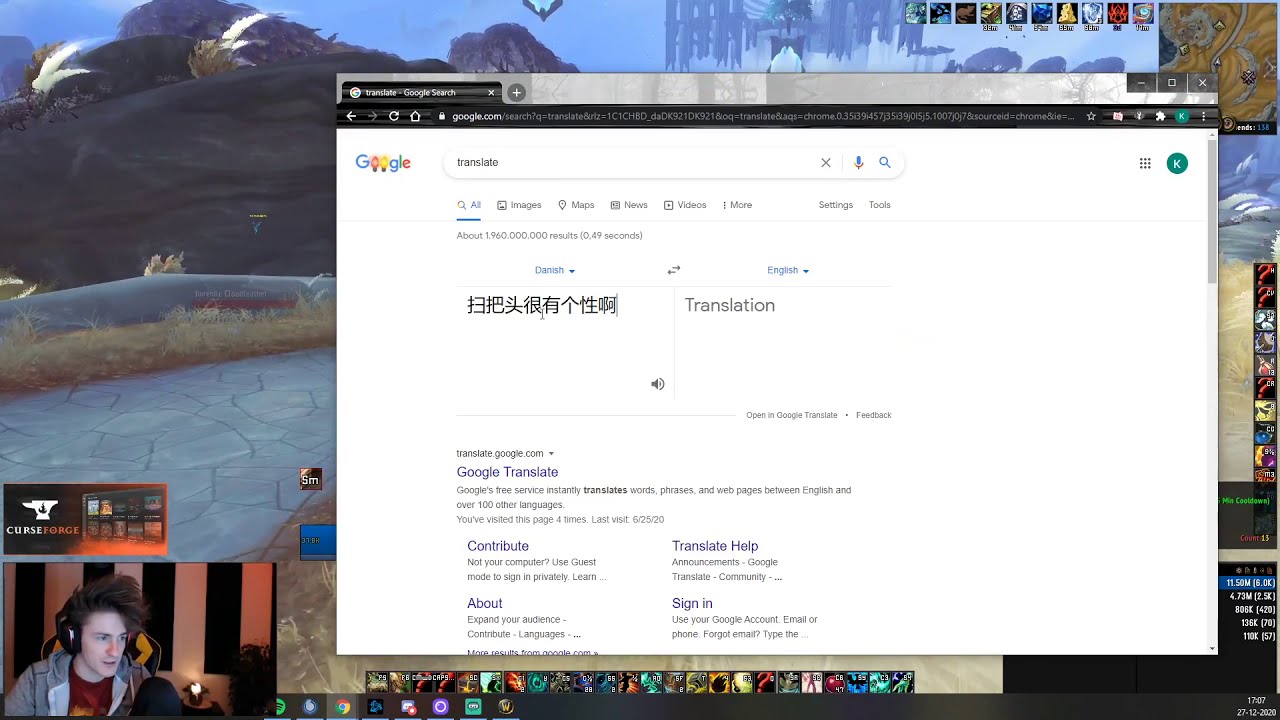Screen dimensions: 1280x720
Task: Open Google account K avatar
Action: (1177, 163)
